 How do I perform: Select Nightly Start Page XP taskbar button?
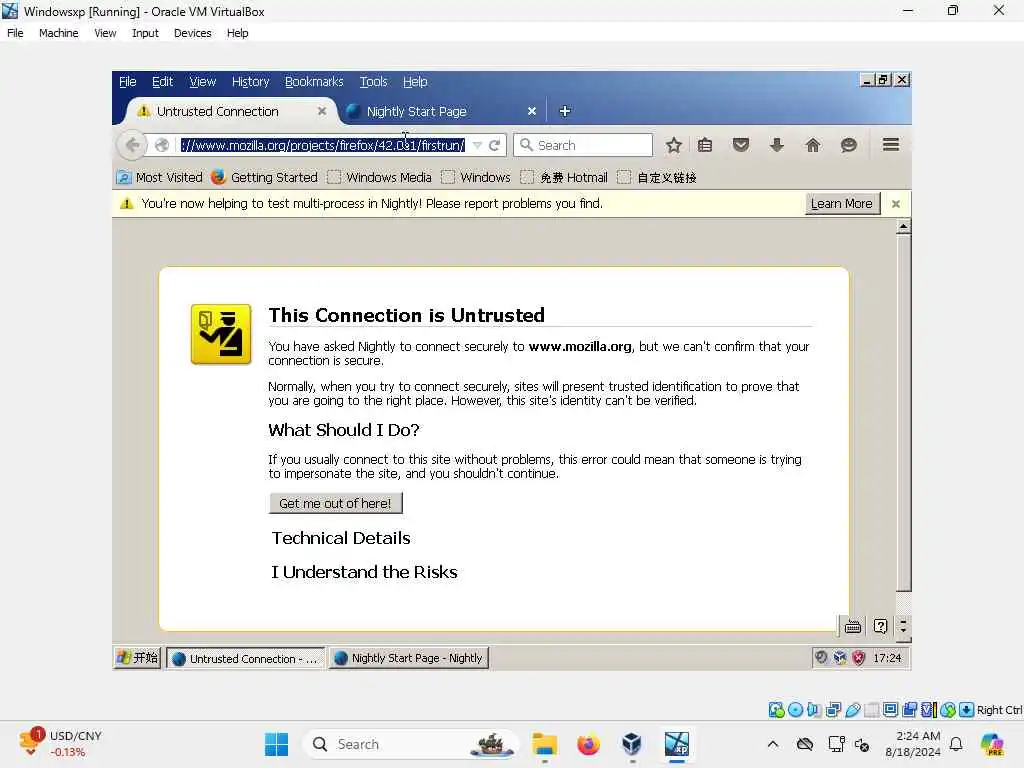[409, 658]
